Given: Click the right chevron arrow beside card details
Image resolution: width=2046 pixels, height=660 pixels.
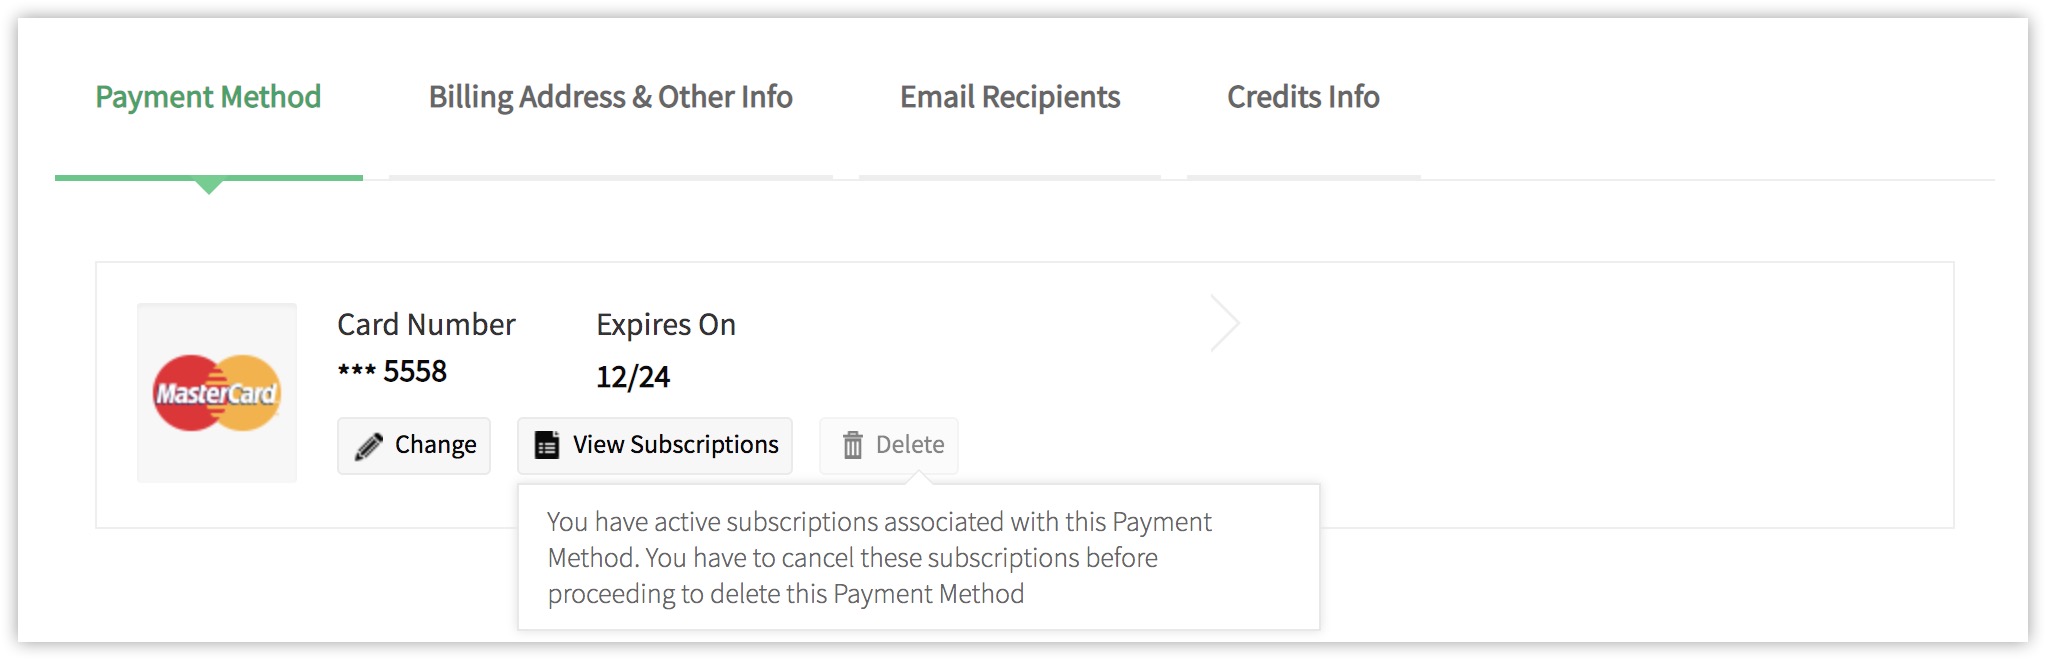Looking at the screenshot, I should (1225, 323).
